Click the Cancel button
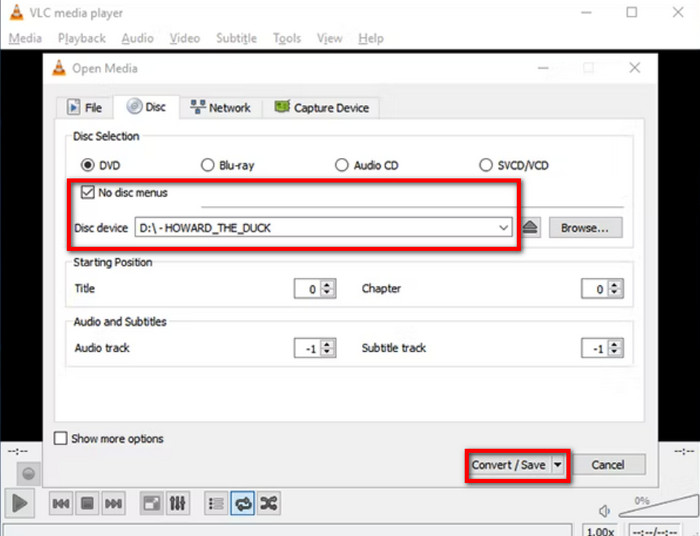This screenshot has height=536, width=700. pos(608,465)
